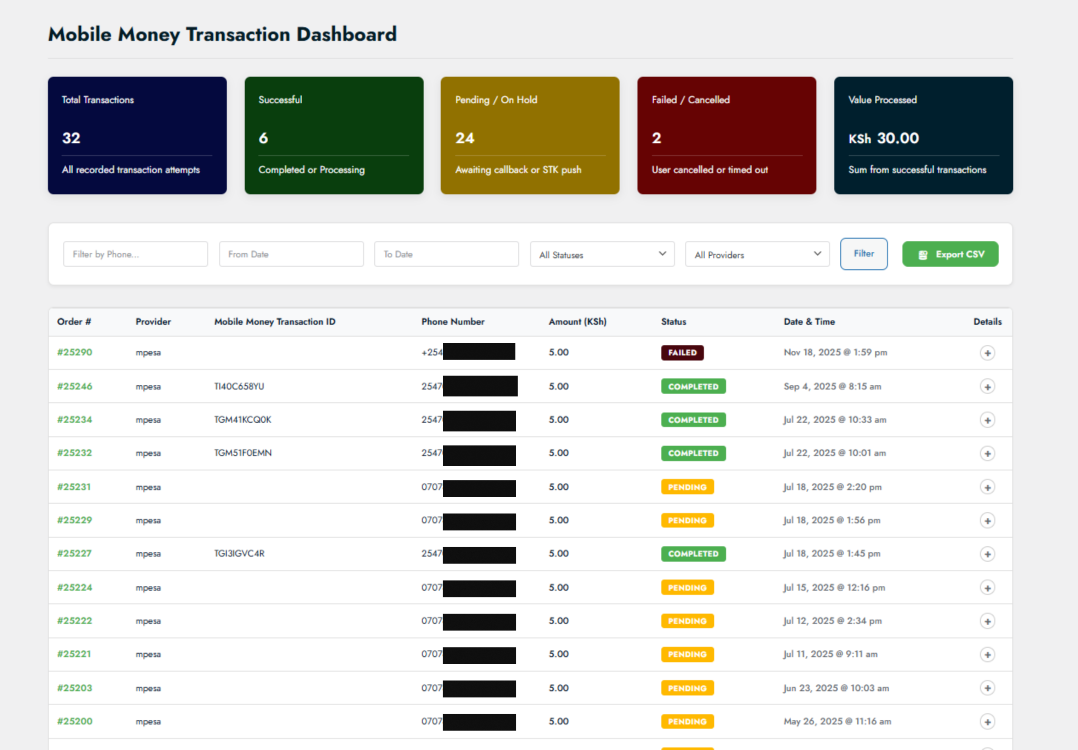Export transactions with Export CSV button
This screenshot has width=1078, height=750.
click(950, 254)
